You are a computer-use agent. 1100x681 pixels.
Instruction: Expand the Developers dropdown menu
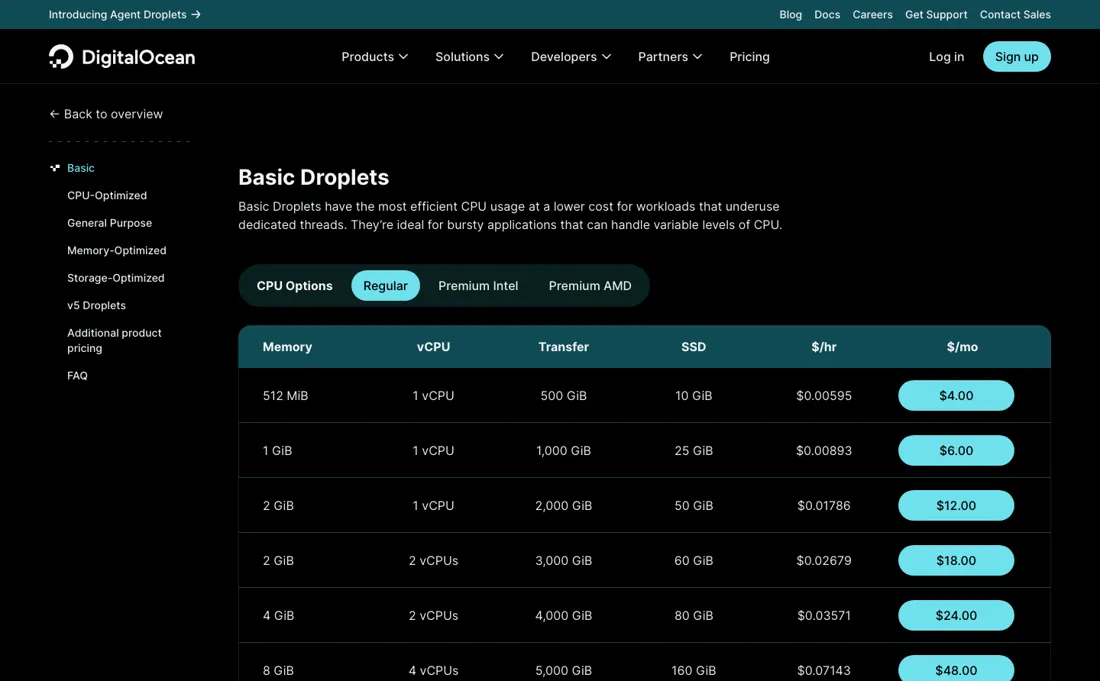pyautogui.click(x=570, y=57)
